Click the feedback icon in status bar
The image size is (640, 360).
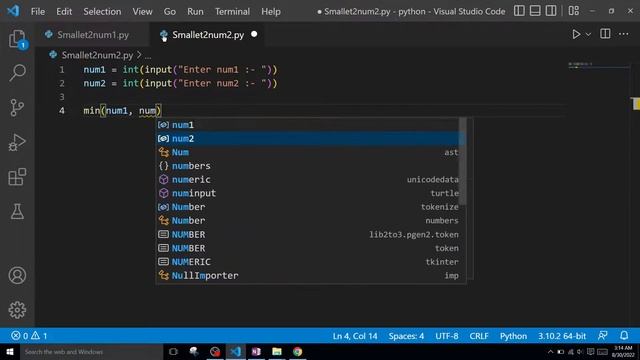(x=602, y=336)
